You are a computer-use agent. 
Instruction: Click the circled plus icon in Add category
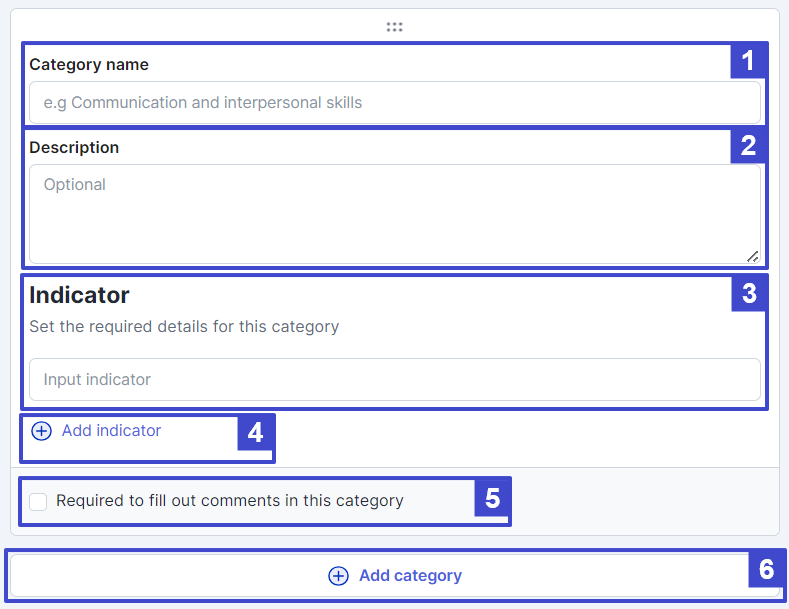click(338, 576)
